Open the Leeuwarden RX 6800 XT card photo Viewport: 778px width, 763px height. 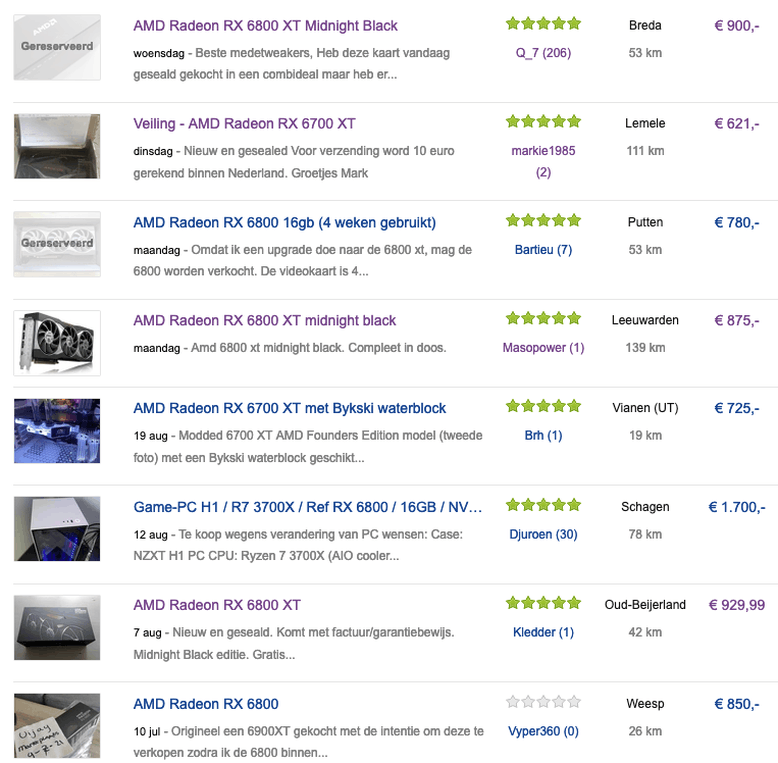tap(57, 343)
